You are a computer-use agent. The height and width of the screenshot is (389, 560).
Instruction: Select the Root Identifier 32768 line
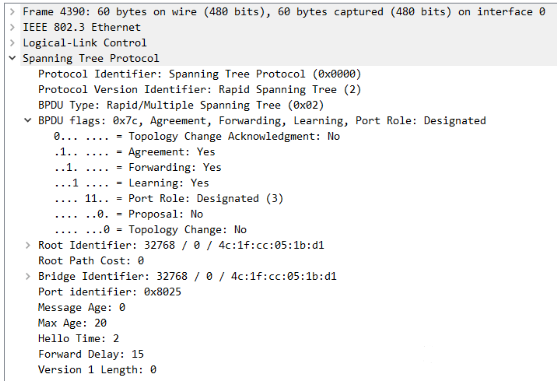181,245
